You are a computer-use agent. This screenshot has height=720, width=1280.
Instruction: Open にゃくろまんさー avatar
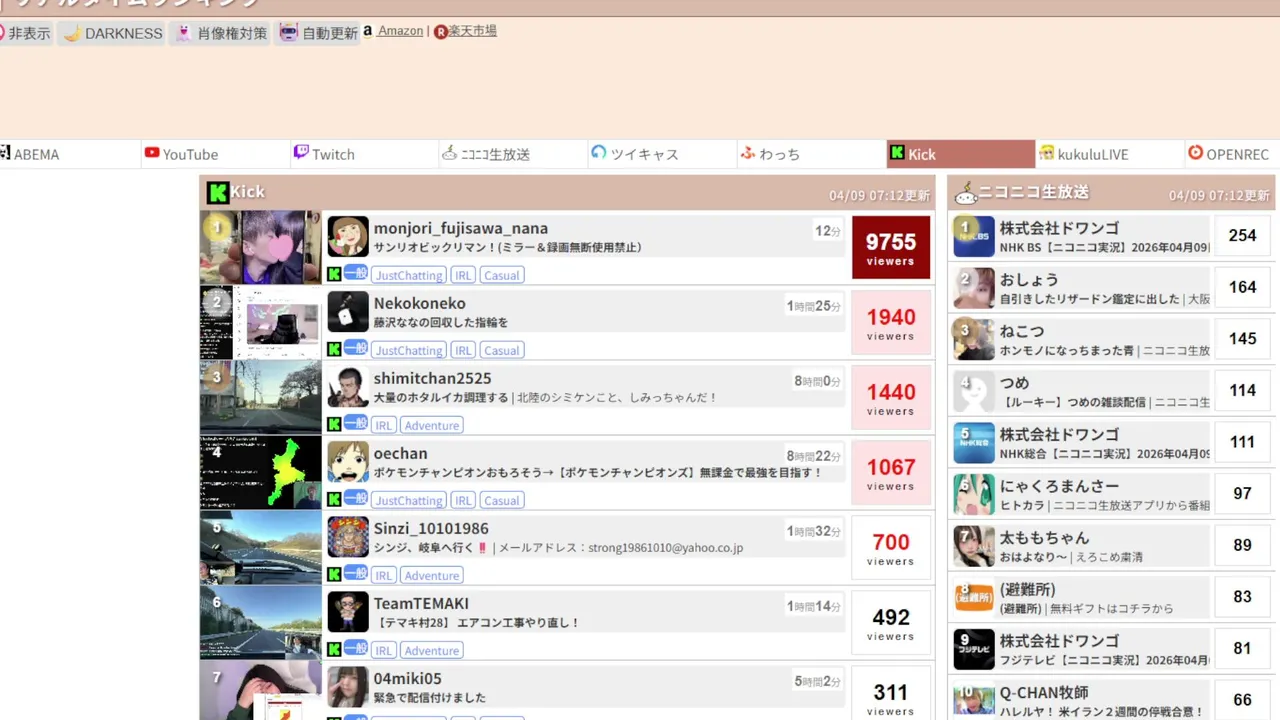pos(974,494)
